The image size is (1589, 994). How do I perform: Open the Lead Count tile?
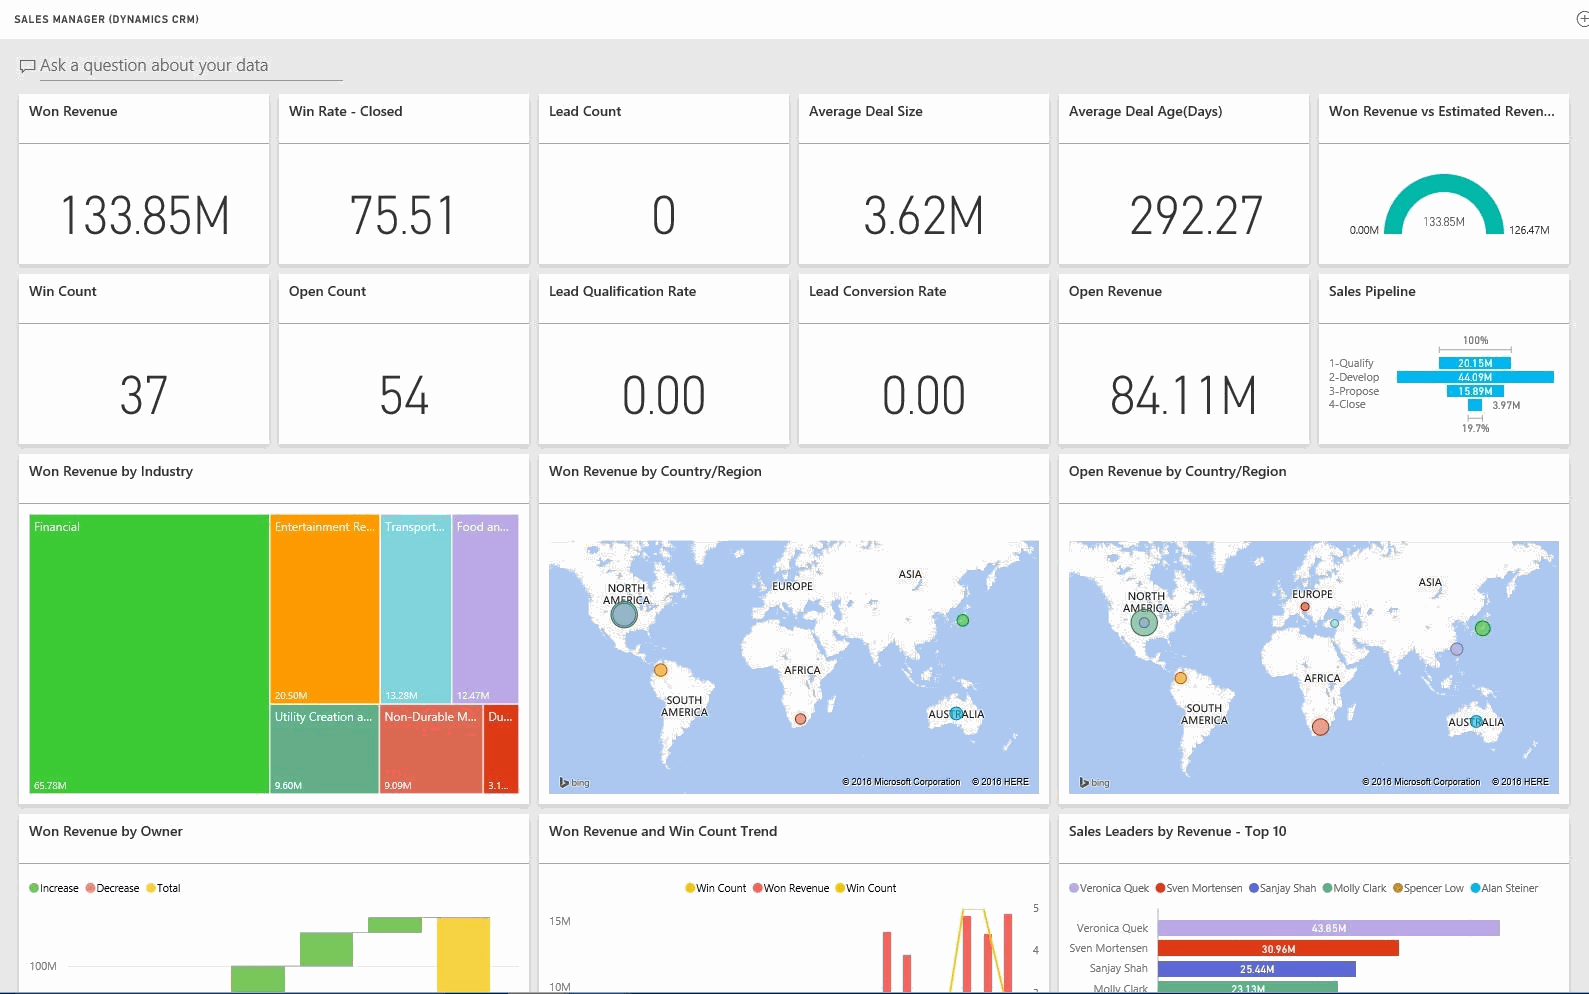click(x=664, y=180)
